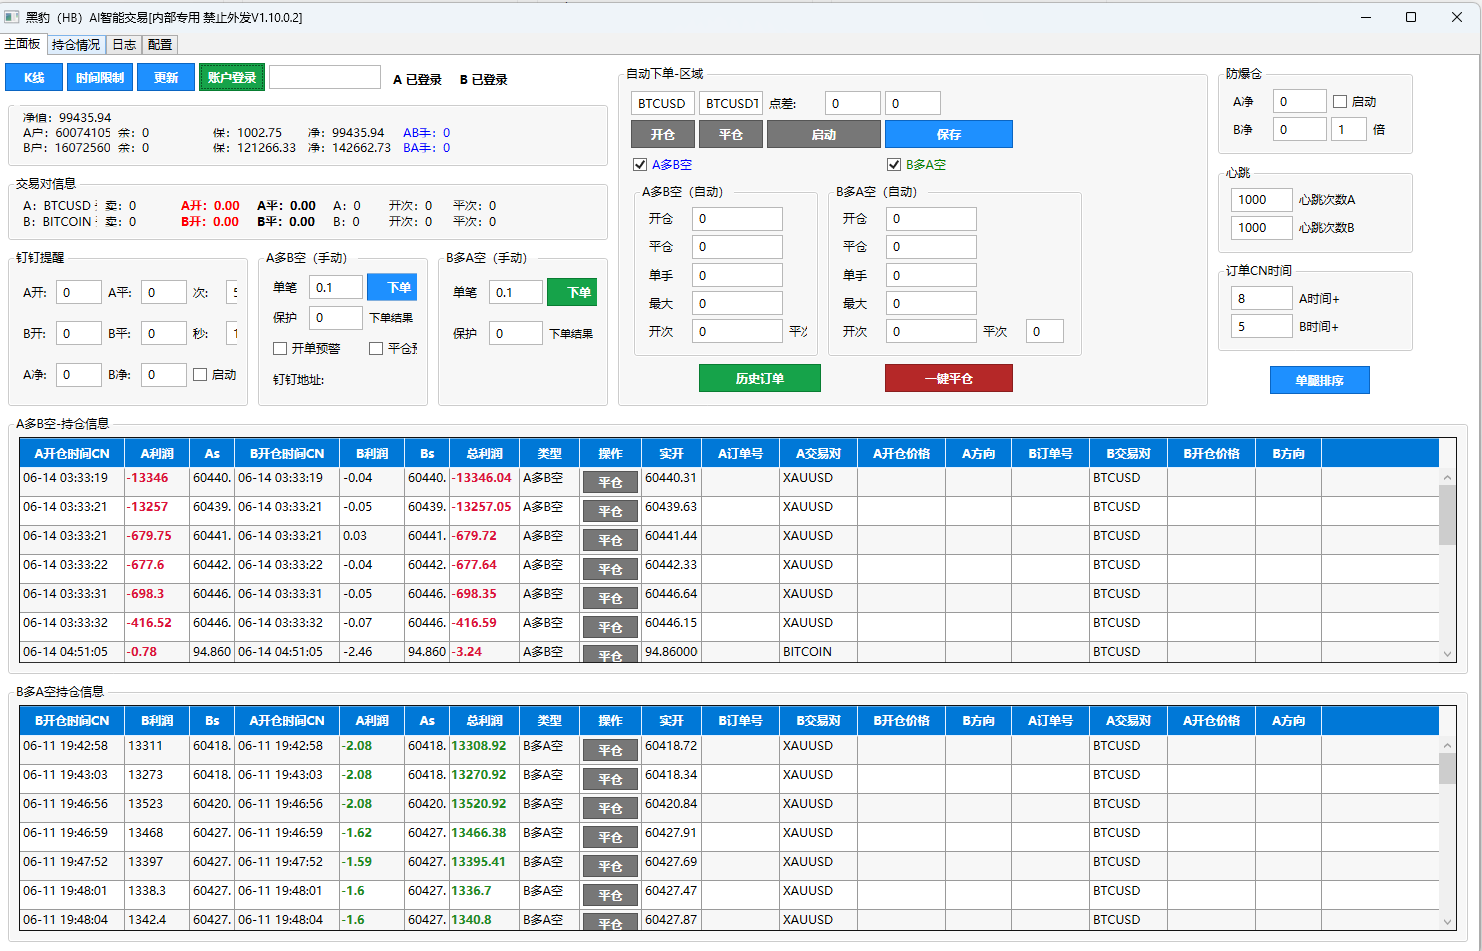Click scroll up arrow of B多A空 table

[1447, 746]
